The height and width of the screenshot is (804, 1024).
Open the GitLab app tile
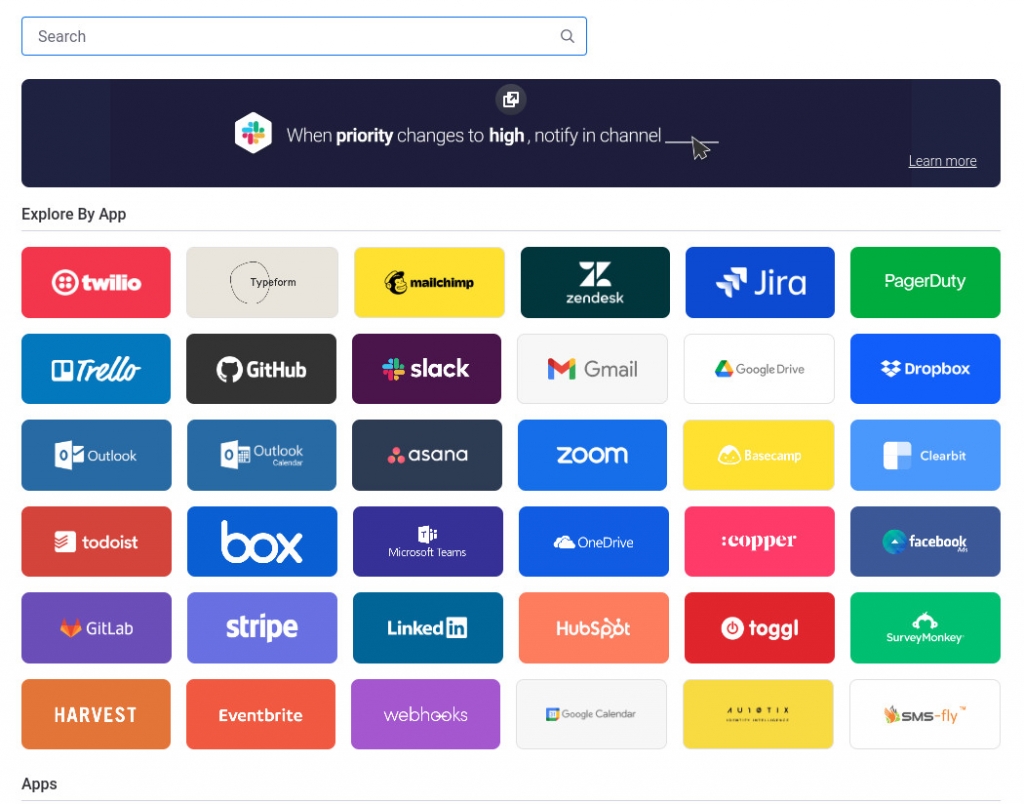97,628
